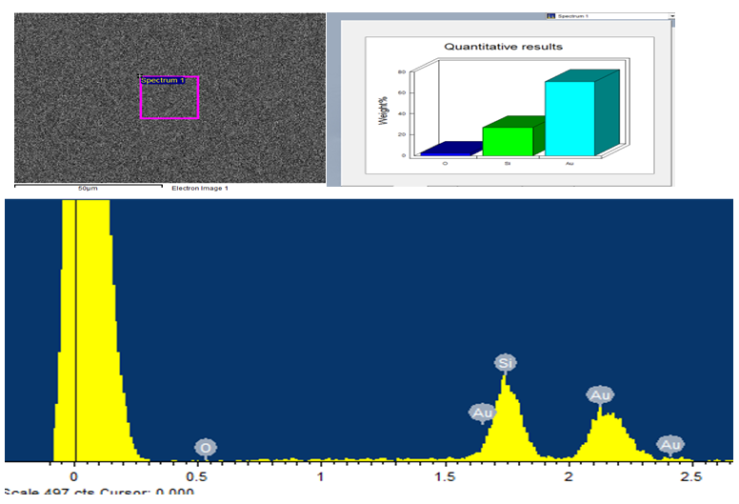Click inside the magenta Spectrum 1 rectangle

tap(169, 101)
